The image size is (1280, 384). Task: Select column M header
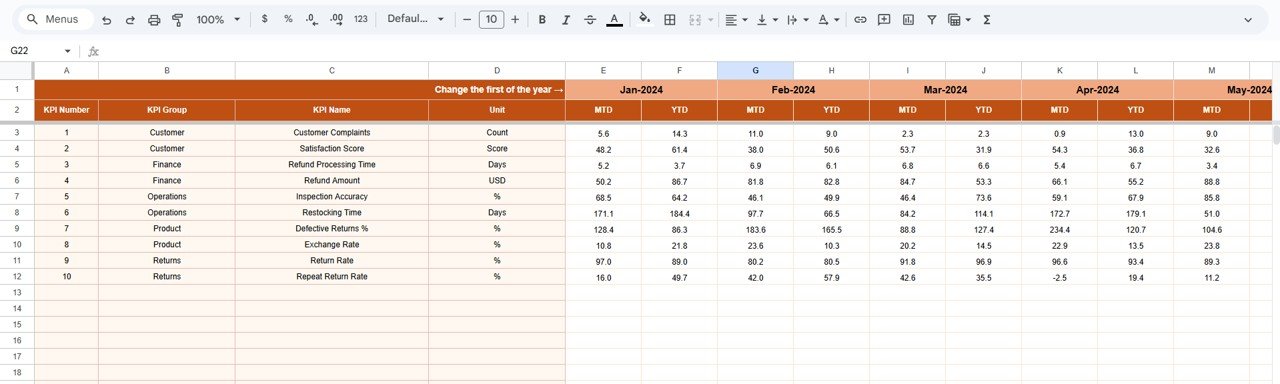pyautogui.click(x=1211, y=70)
